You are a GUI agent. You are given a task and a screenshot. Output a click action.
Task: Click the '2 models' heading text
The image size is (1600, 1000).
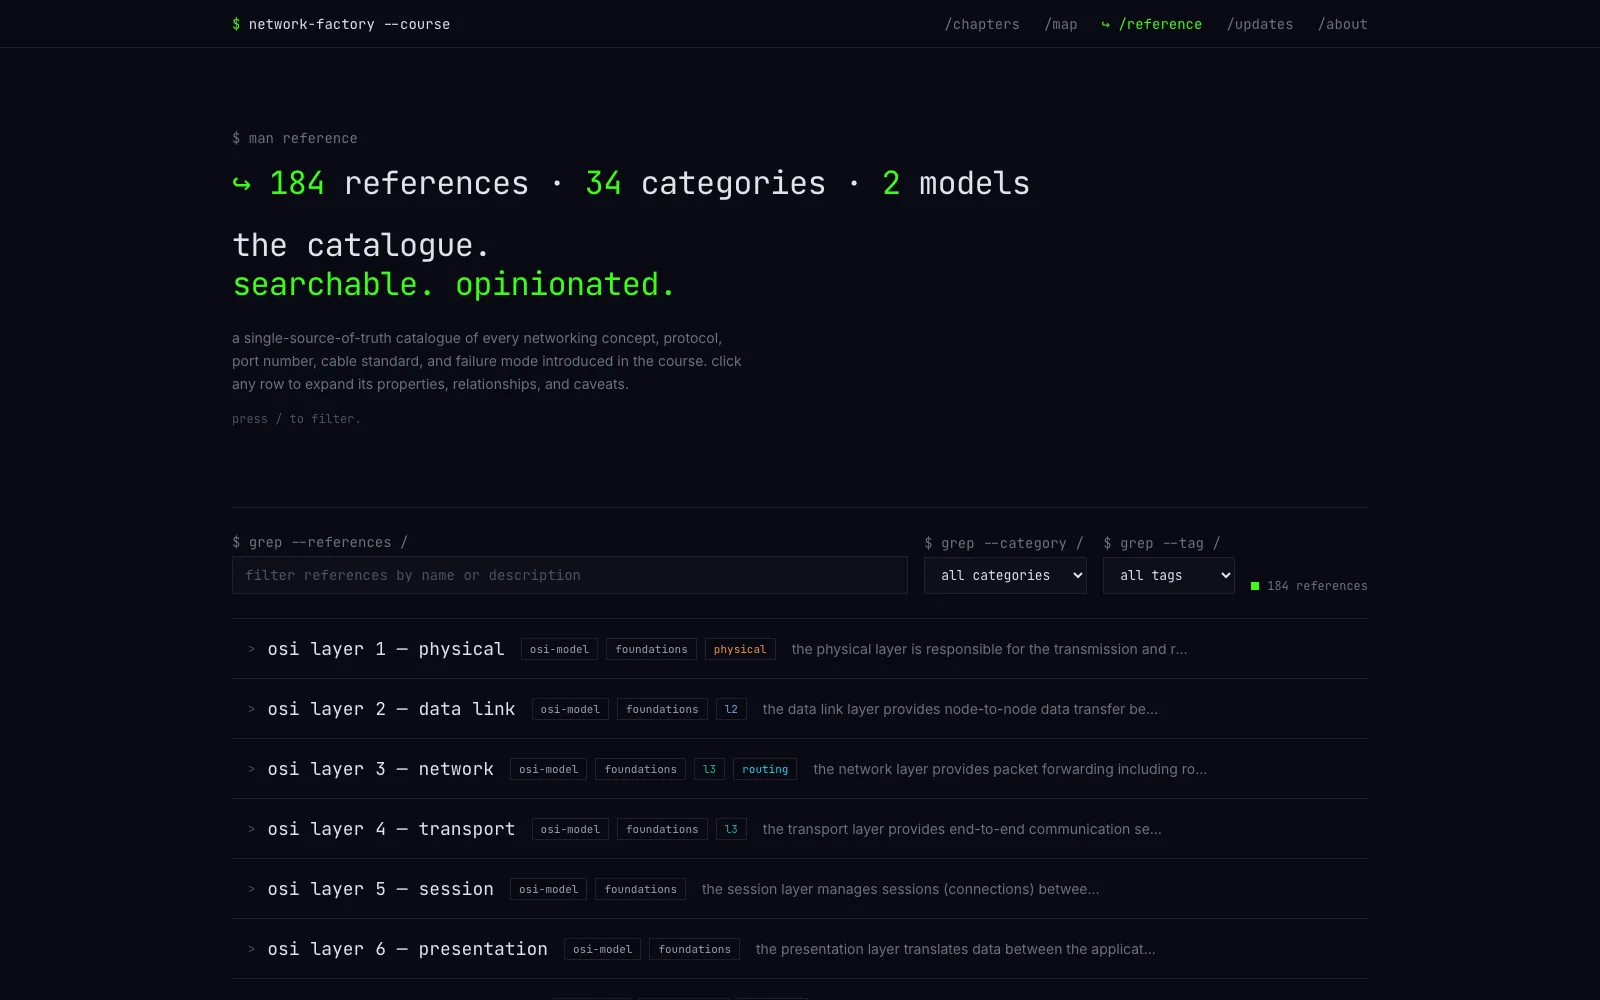click(956, 183)
